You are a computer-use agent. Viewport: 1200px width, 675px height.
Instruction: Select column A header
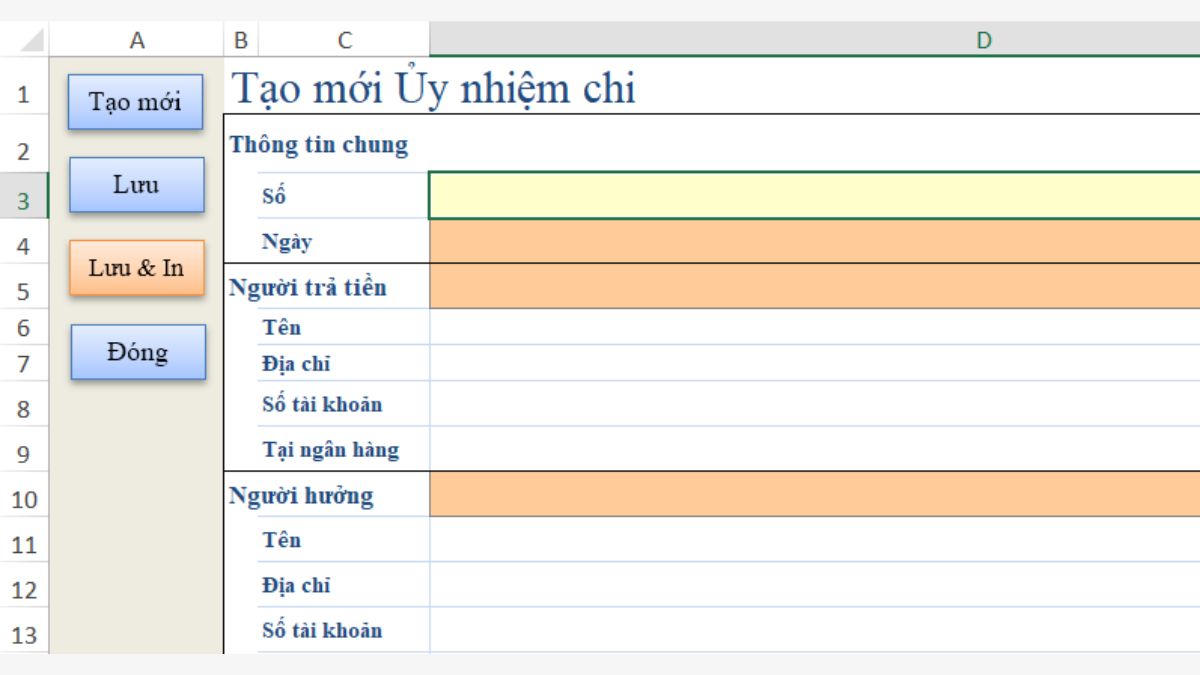[x=137, y=40]
